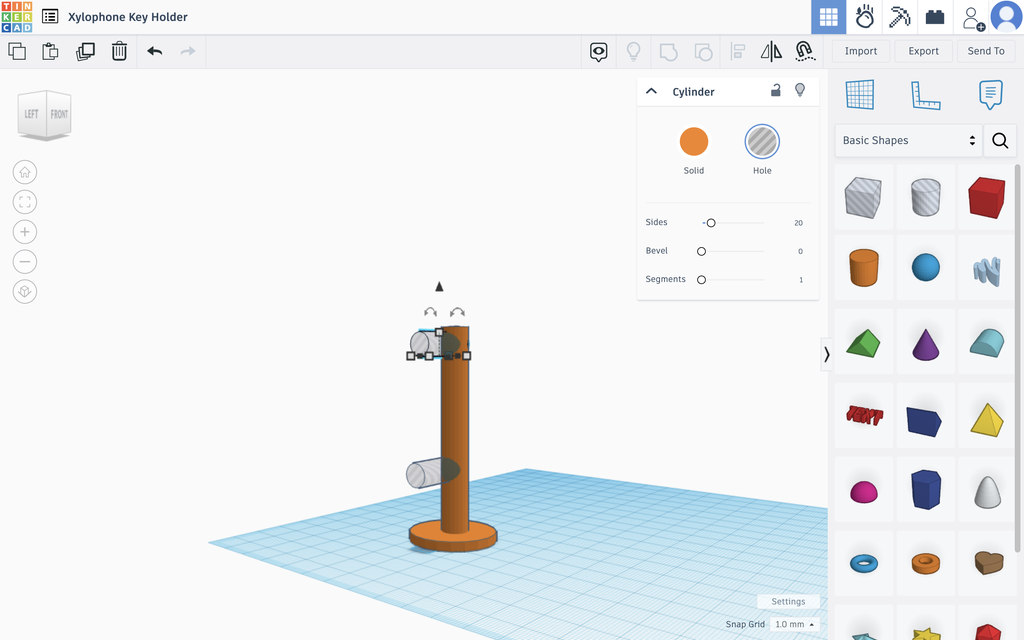Image resolution: width=1024 pixels, height=640 pixels.
Task: Pick the orange Cylinder shape
Action: coord(863,268)
